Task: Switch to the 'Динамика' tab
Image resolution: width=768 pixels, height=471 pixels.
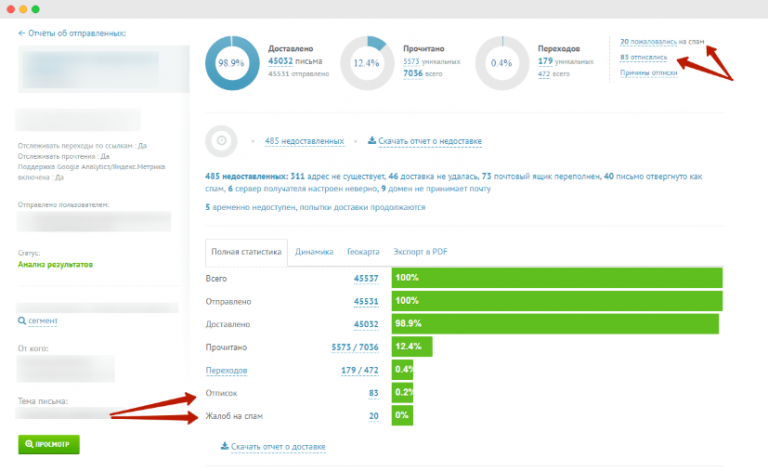Action: click(x=314, y=252)
